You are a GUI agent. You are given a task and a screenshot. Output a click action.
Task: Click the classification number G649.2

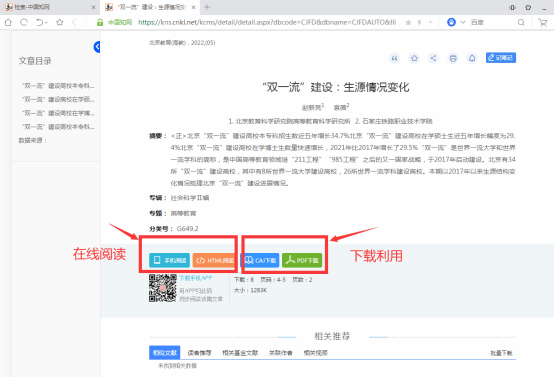coord(187,229)
